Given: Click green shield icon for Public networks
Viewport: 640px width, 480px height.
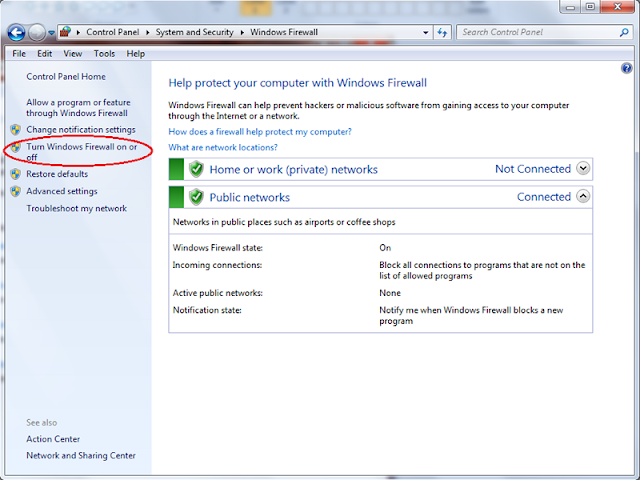Looking at the screenshot, I should (196, 197).
